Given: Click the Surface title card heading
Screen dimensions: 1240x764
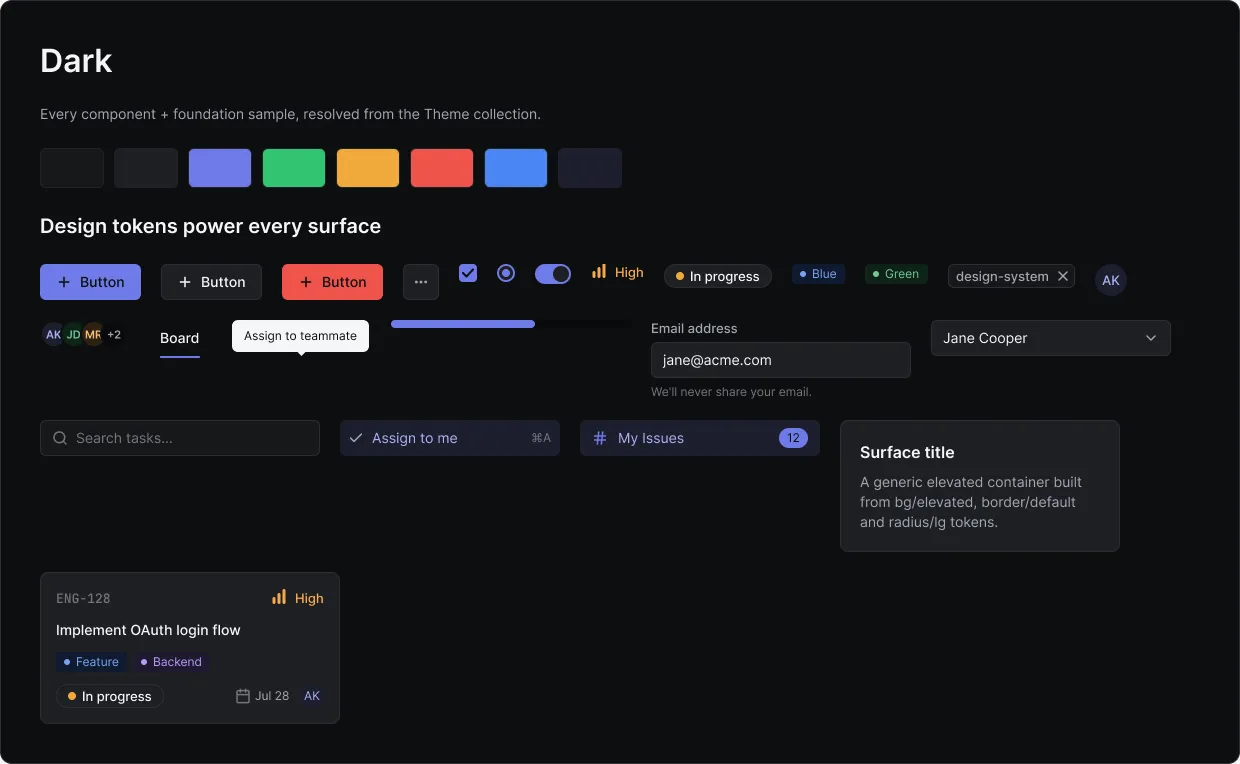Looking at the screenshot, I should 907,452.
